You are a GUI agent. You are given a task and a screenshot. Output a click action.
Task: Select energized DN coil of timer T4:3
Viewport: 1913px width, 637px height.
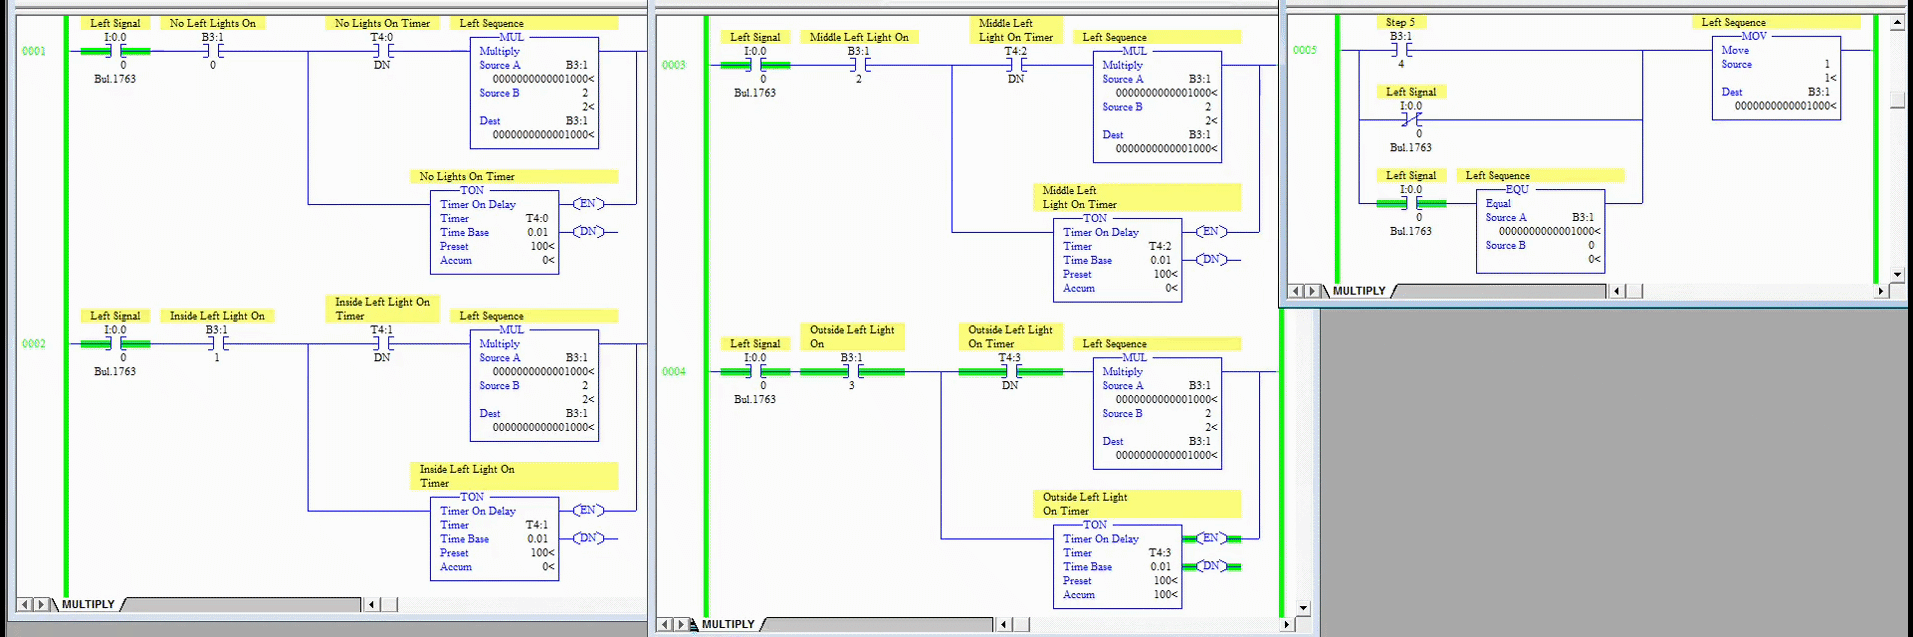(x=1211, y=566)
